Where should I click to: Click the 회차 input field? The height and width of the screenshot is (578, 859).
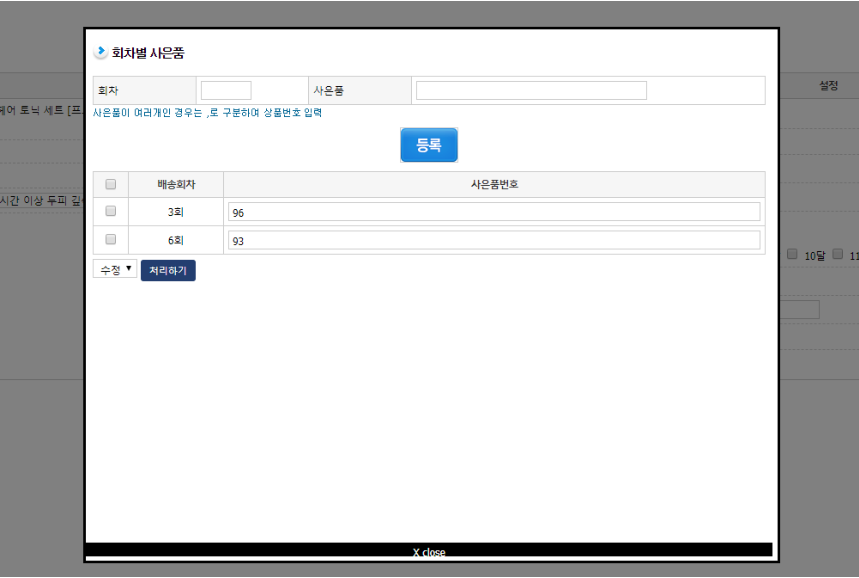(x=225, y=91)
